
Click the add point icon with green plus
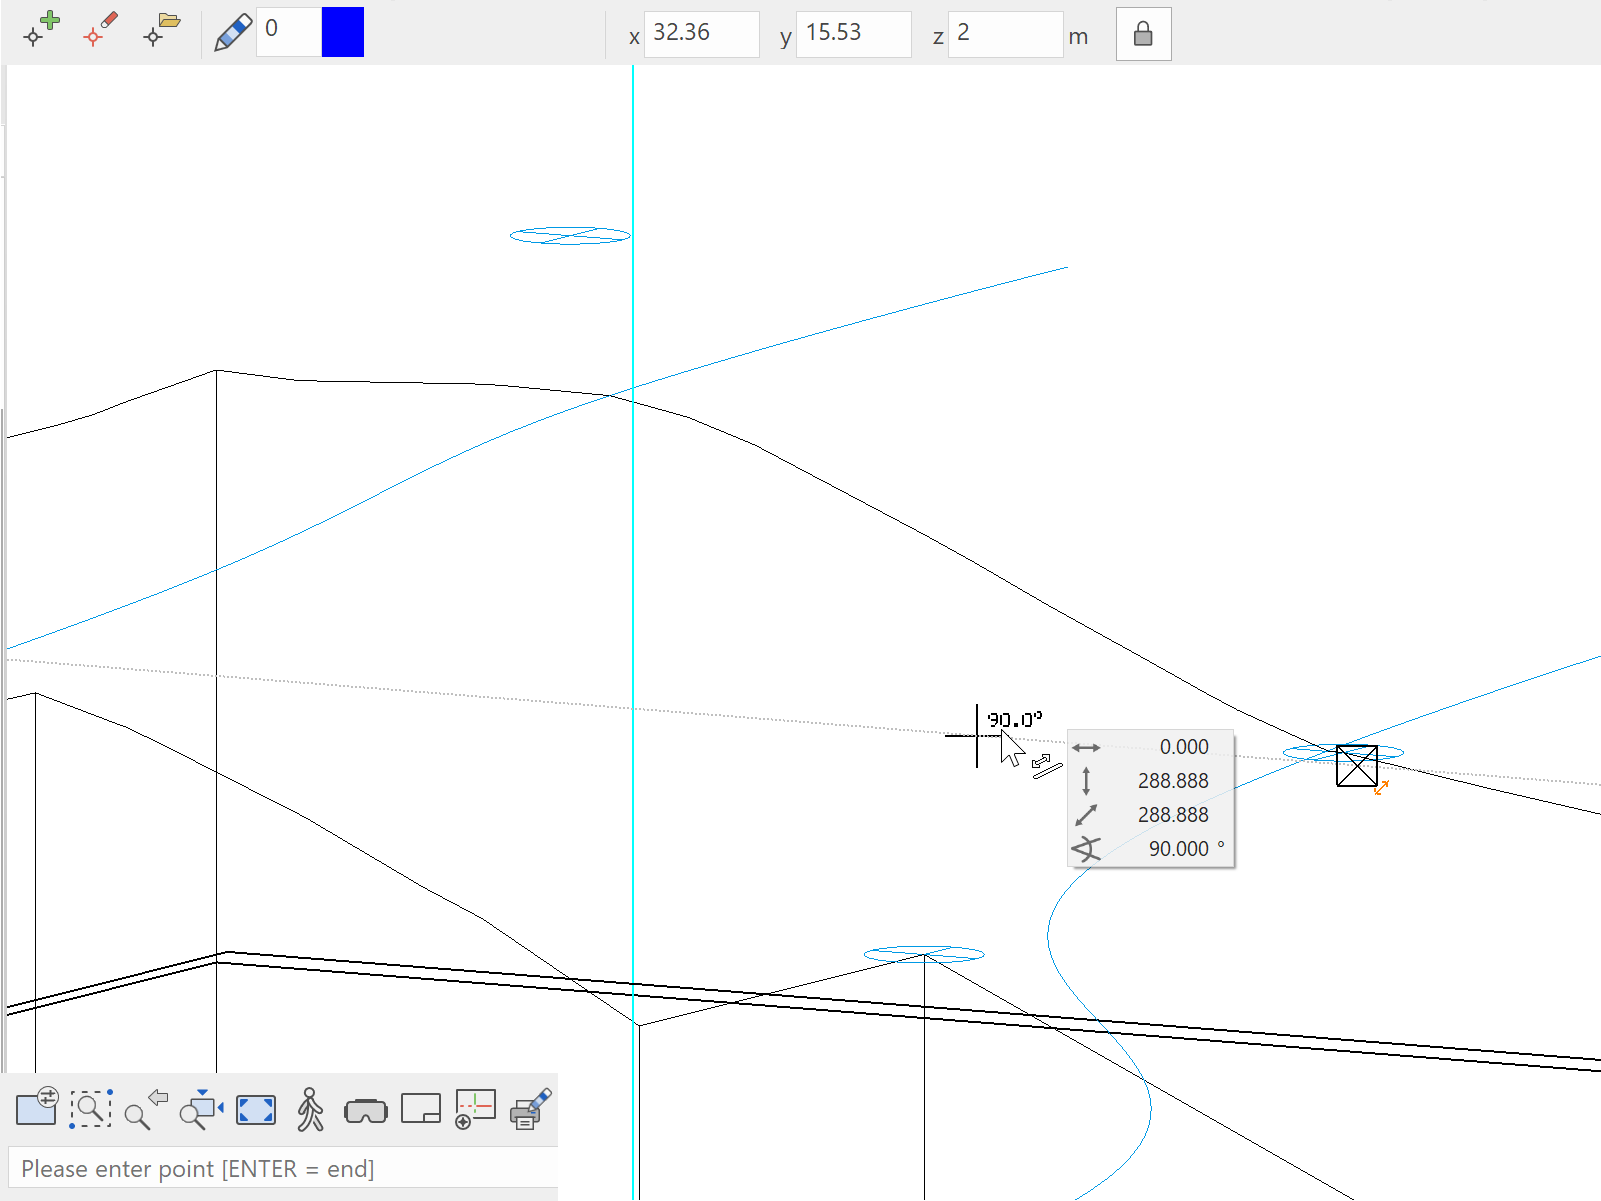pos(41,30)
